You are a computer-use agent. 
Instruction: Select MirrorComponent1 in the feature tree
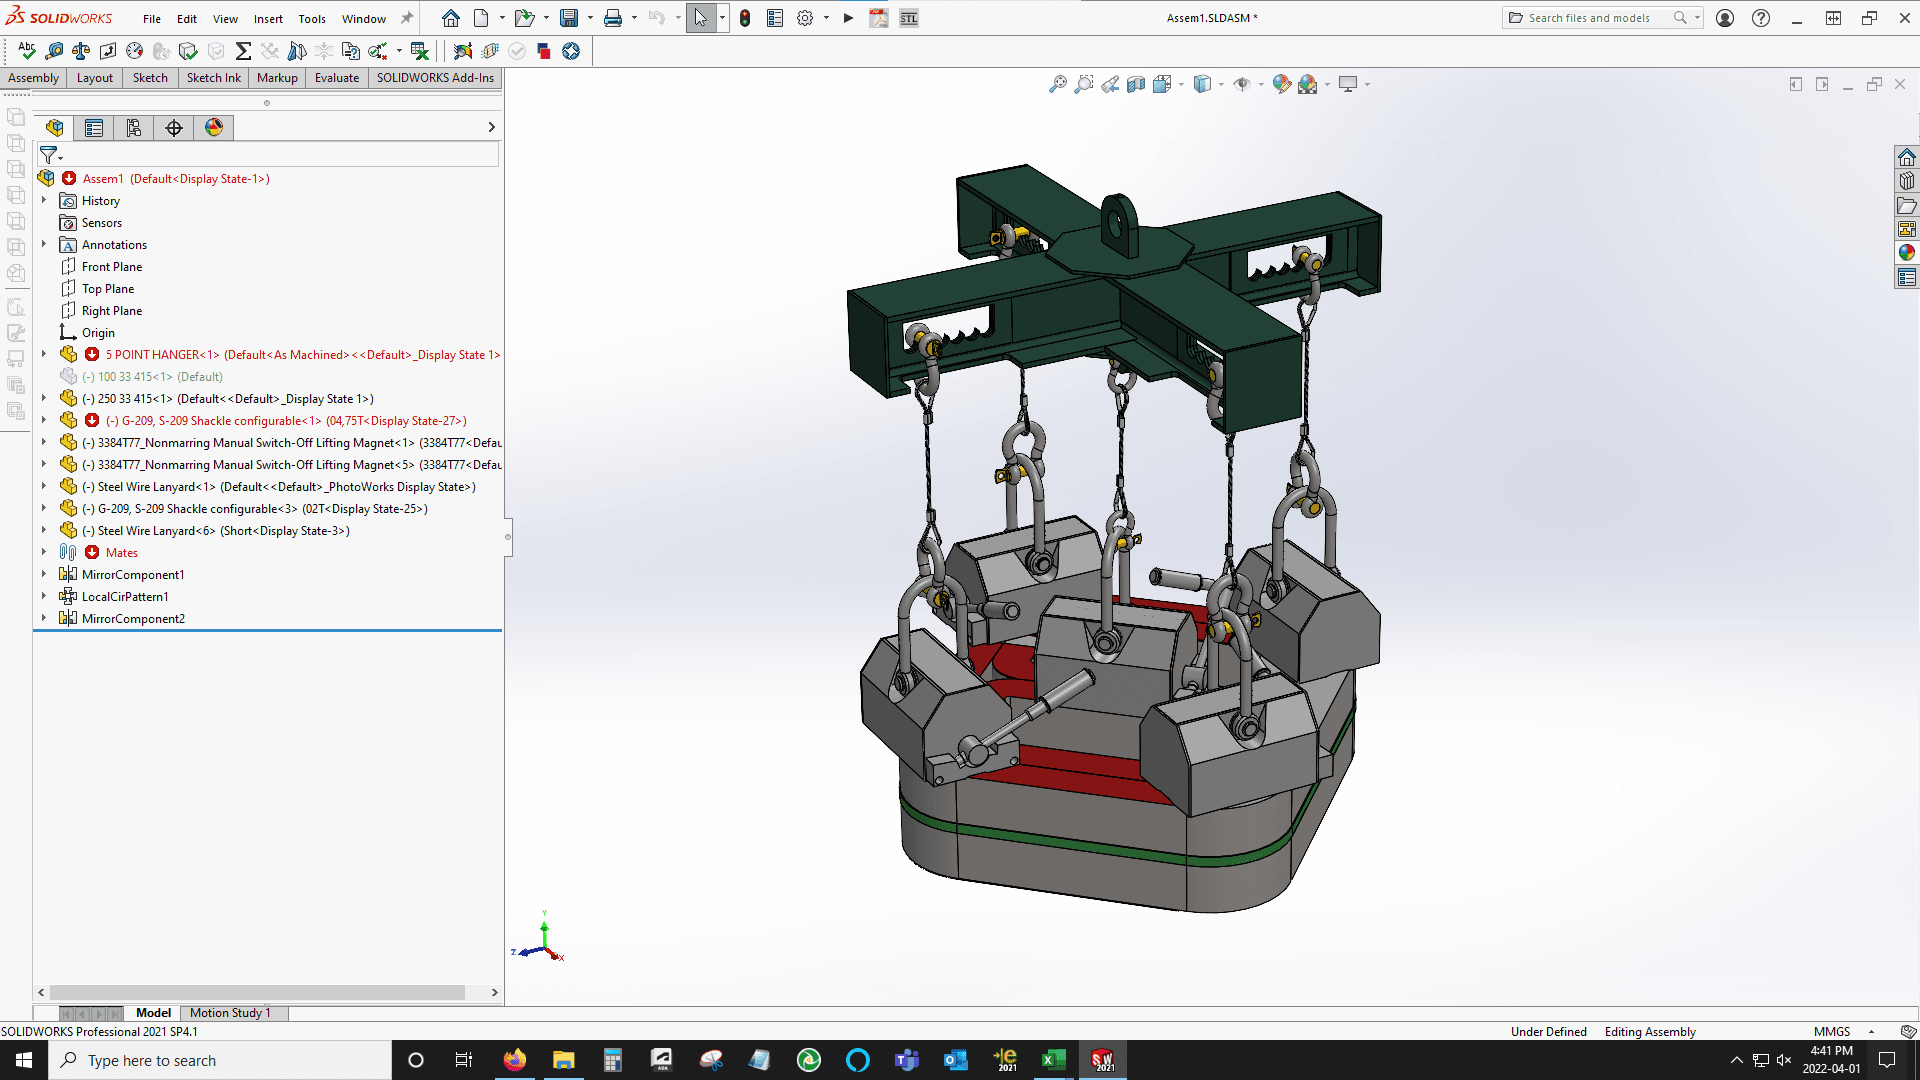133,574
